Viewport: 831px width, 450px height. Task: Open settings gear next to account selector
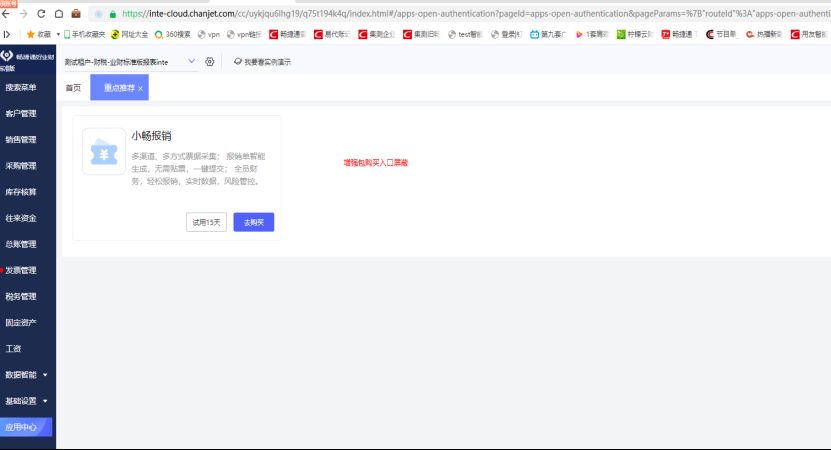click(x=210, y=62)
